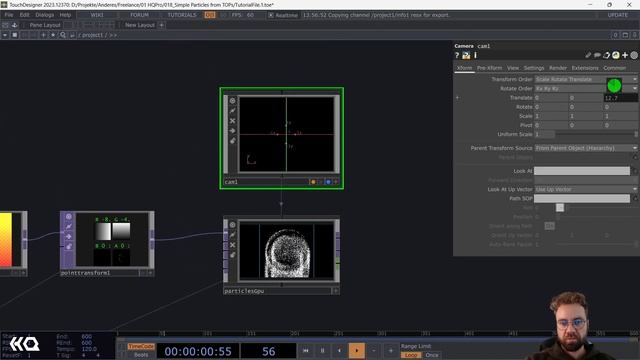640x360 pixels.
Task: Click the bottom sidebar icon on cam1 node
Action: click(x=232, y=141)
